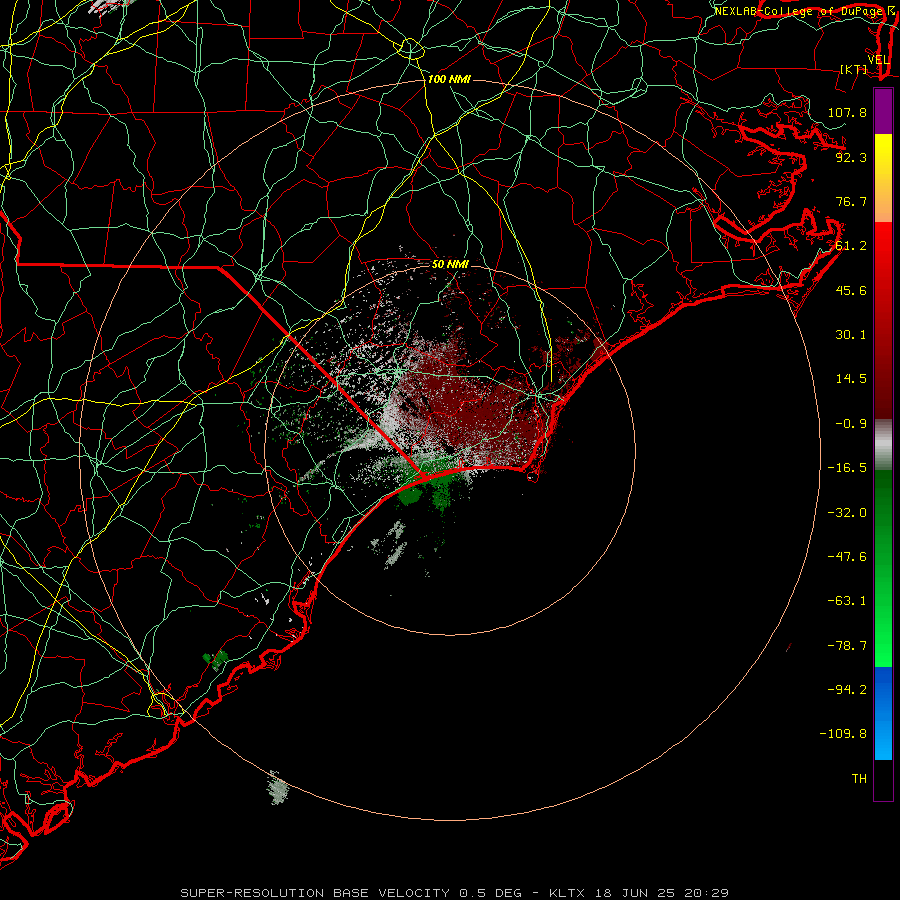
Task: Click the 61.2 velocity value
Action: coord(851,246)
